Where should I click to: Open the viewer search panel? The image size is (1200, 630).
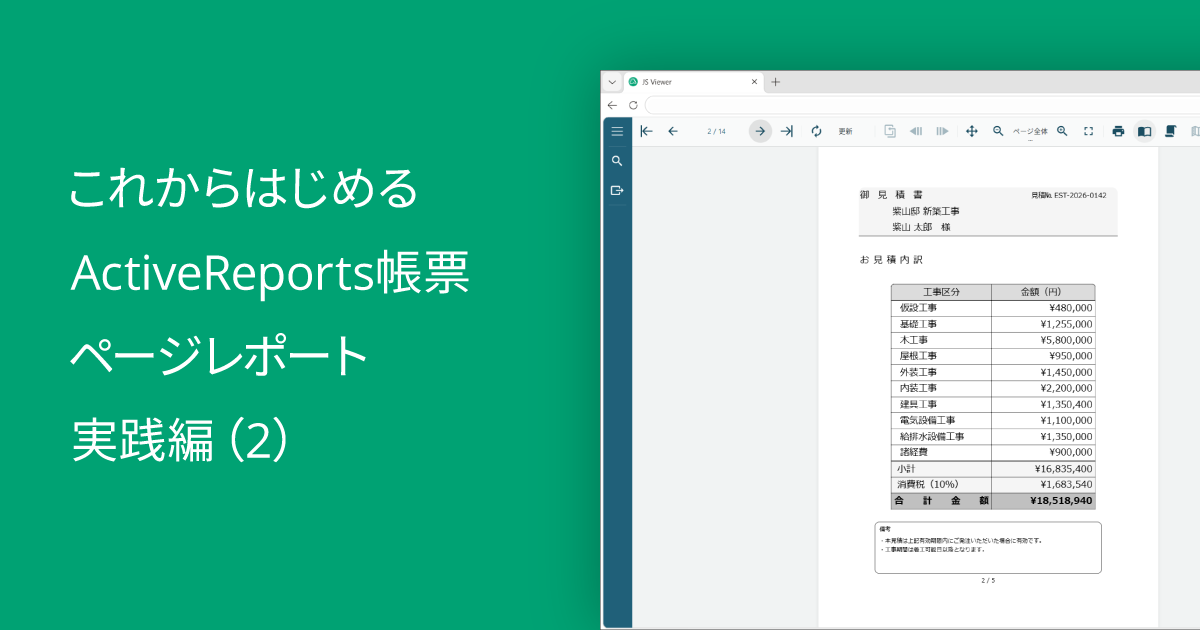(617, 160)
